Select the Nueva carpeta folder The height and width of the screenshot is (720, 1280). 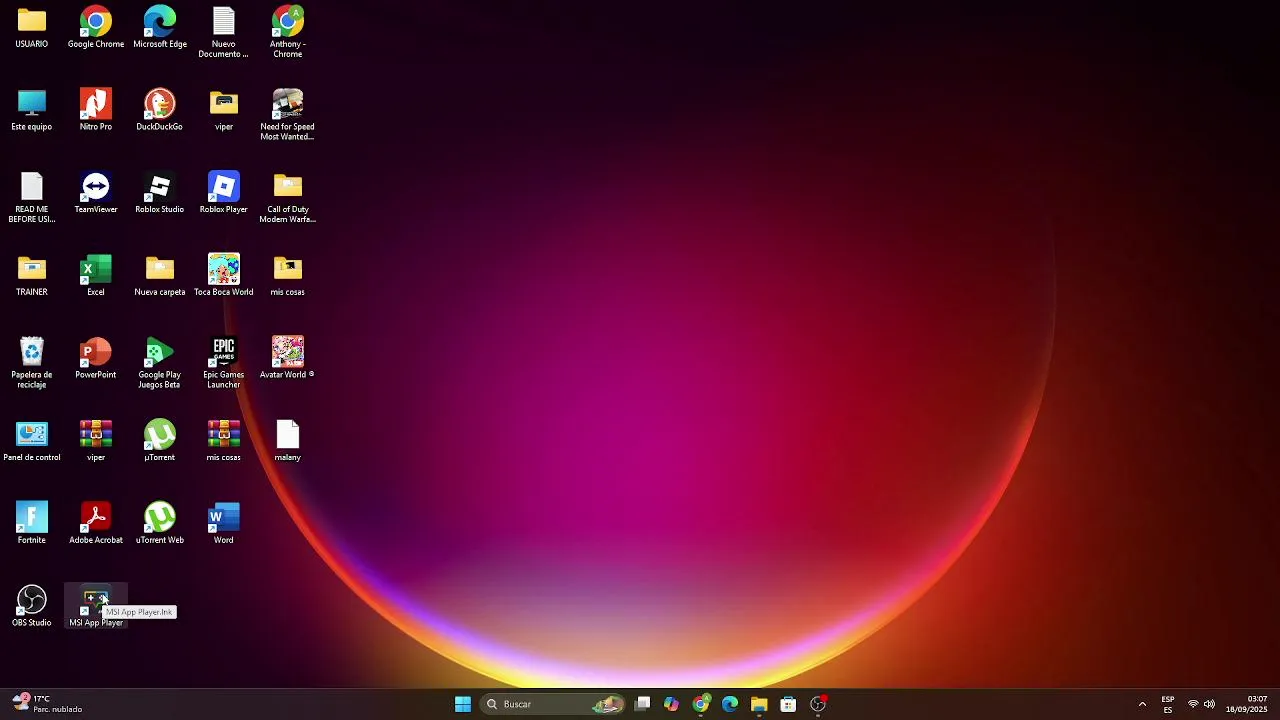[160, 276]
